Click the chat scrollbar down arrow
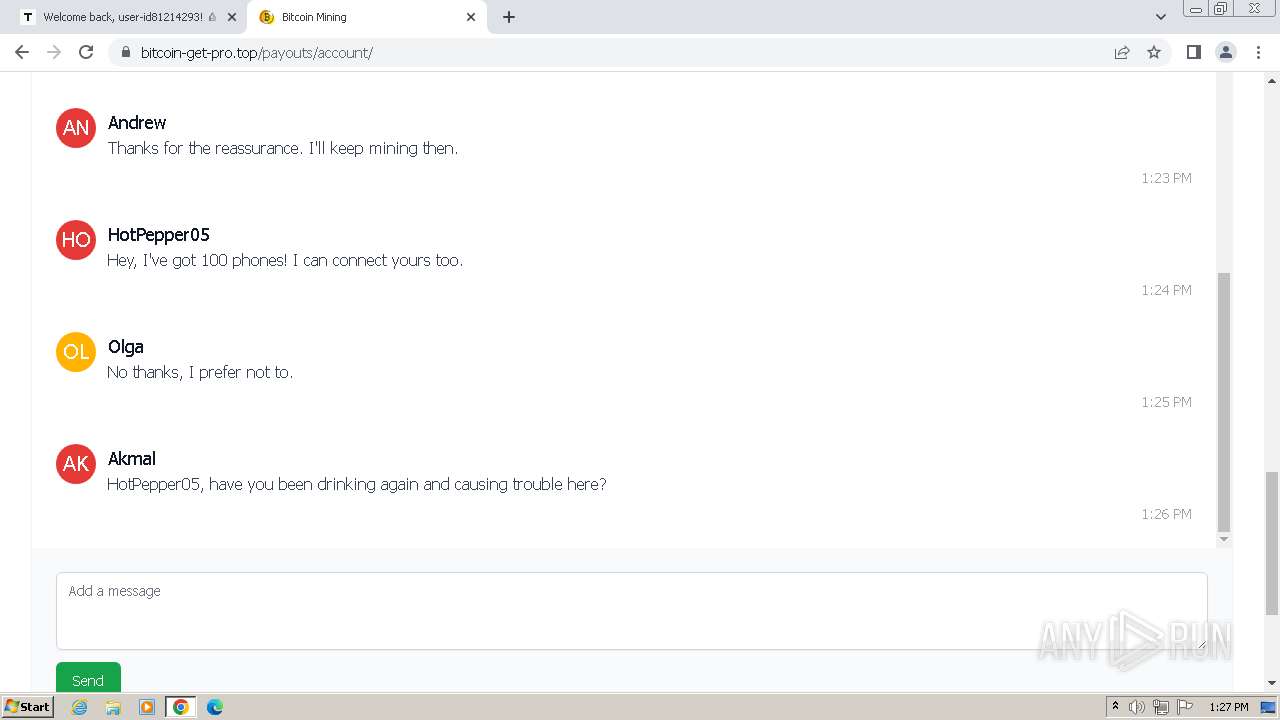This screenshot has height=720, width=1280. point(1224,540)
